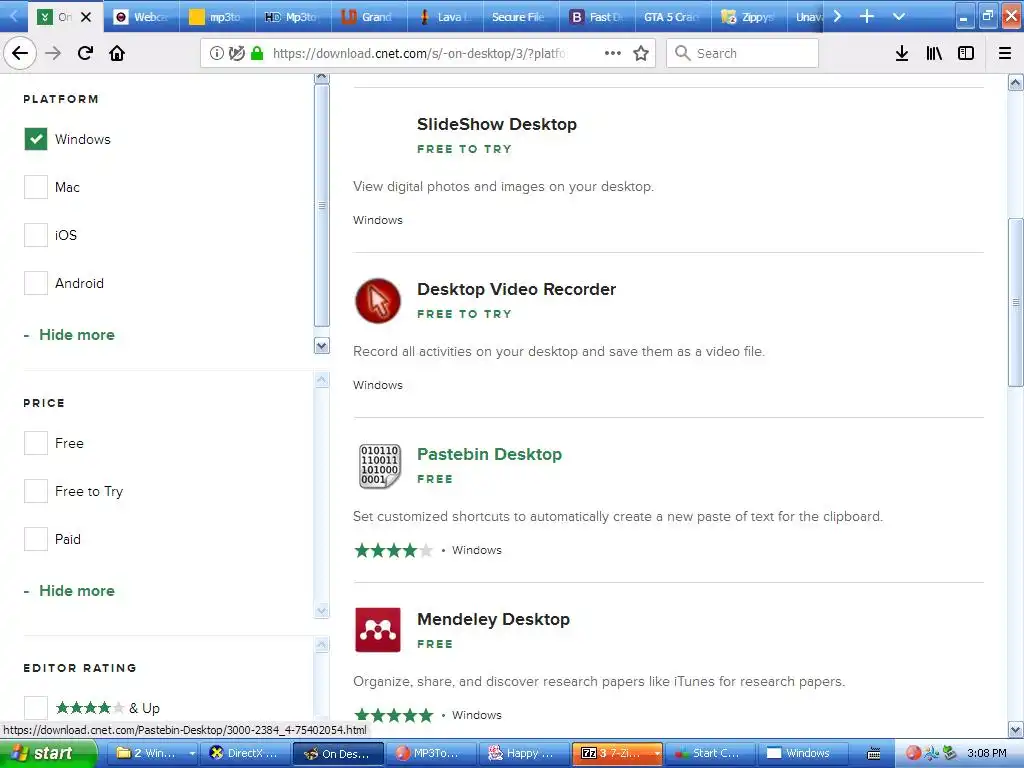1024x768 pixels.
Task: Click the Platform filter scrollbar thumb
Action: click(322, 205)
